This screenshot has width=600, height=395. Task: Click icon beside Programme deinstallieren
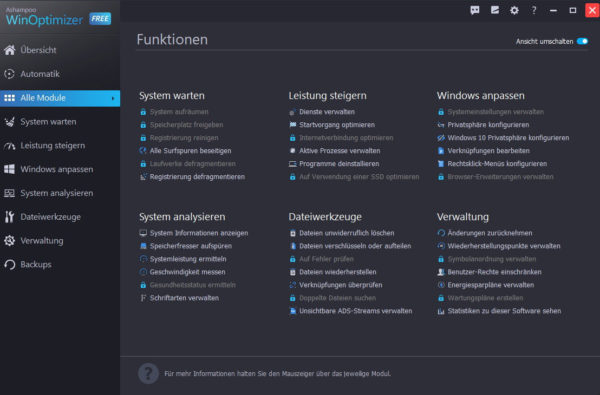point(292,164)
